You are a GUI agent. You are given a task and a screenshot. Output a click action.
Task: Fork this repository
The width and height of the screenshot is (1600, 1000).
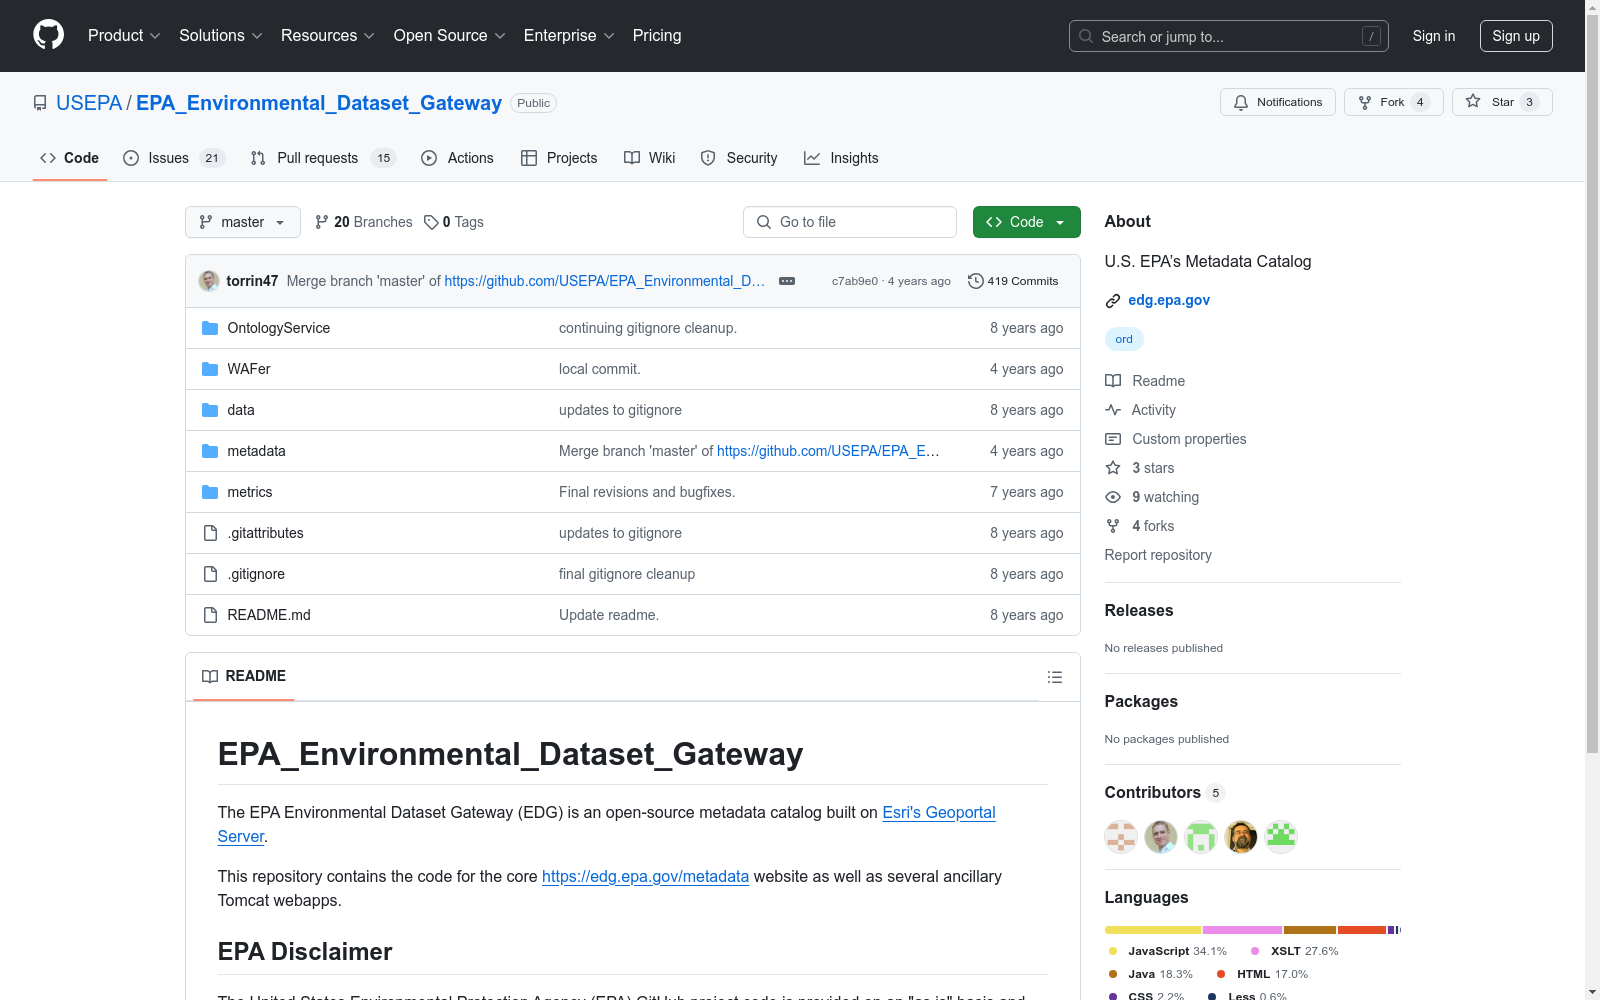pos(1394,102)
